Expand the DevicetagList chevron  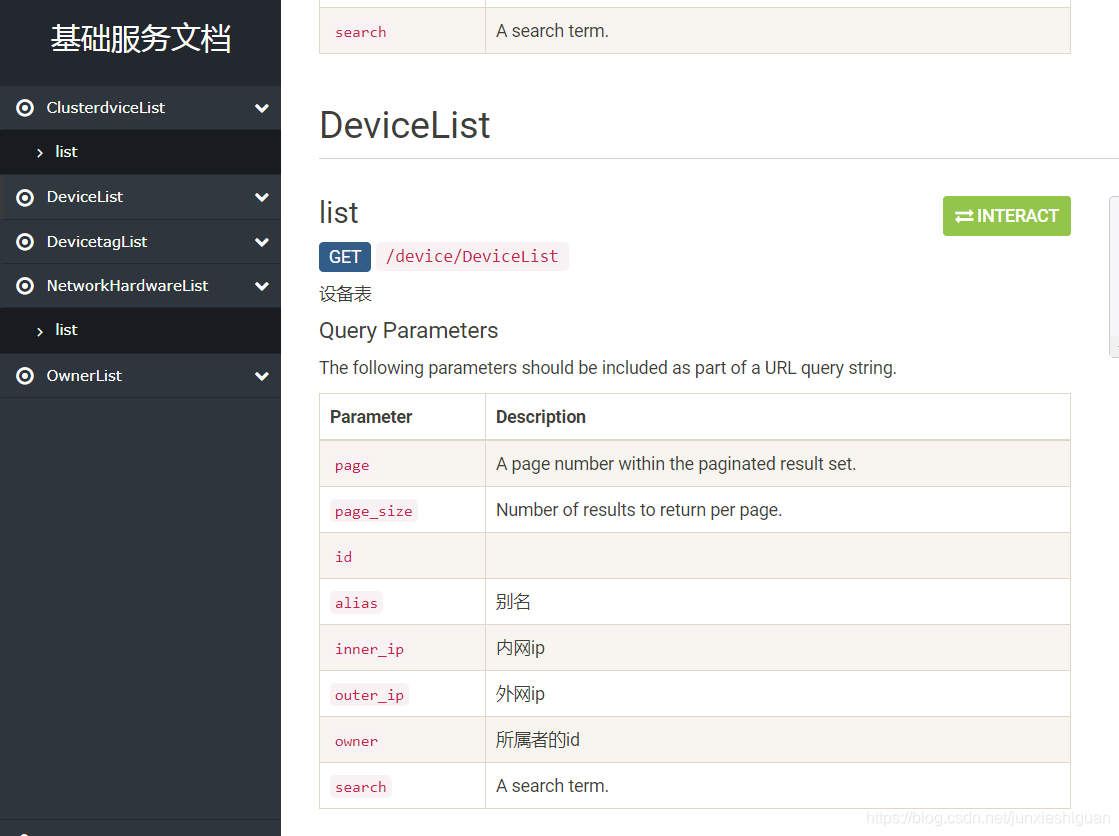tap(262, 243)
